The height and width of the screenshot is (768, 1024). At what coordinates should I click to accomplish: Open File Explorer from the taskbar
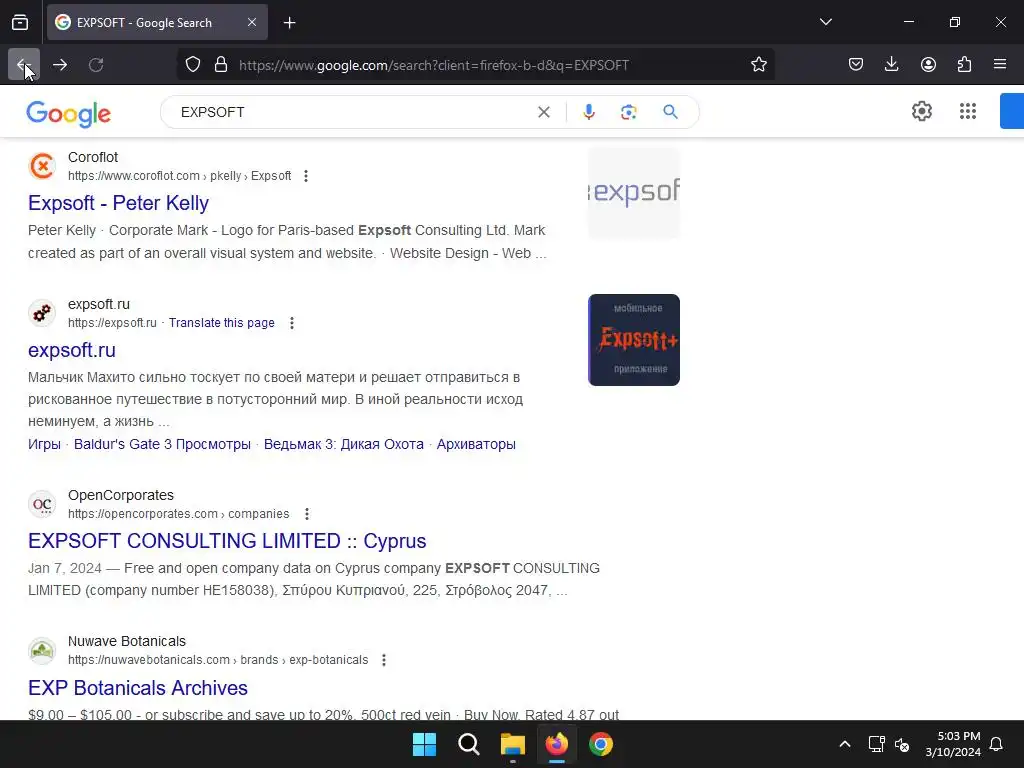pos(513,744)
